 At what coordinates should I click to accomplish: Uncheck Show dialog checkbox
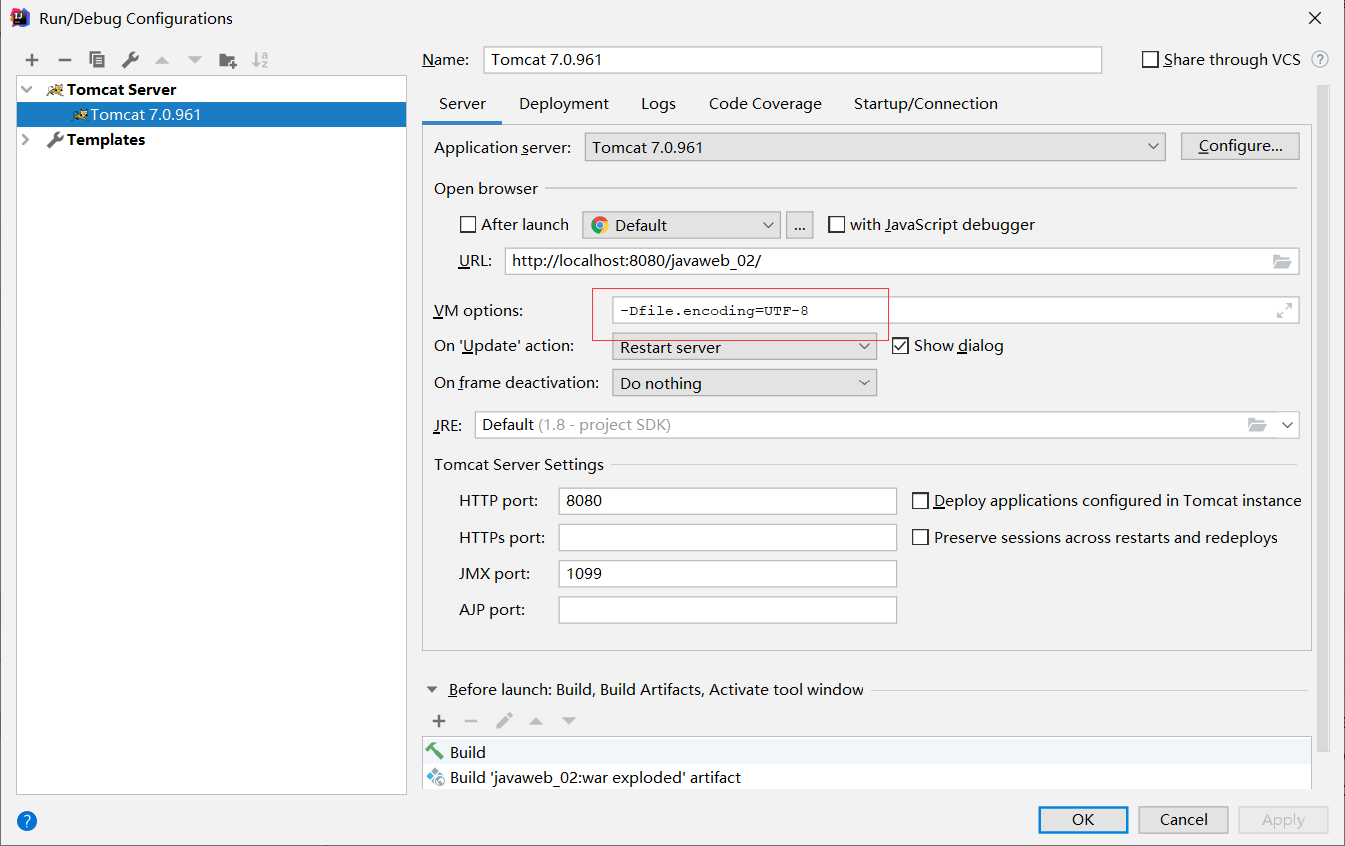(900, 346)
